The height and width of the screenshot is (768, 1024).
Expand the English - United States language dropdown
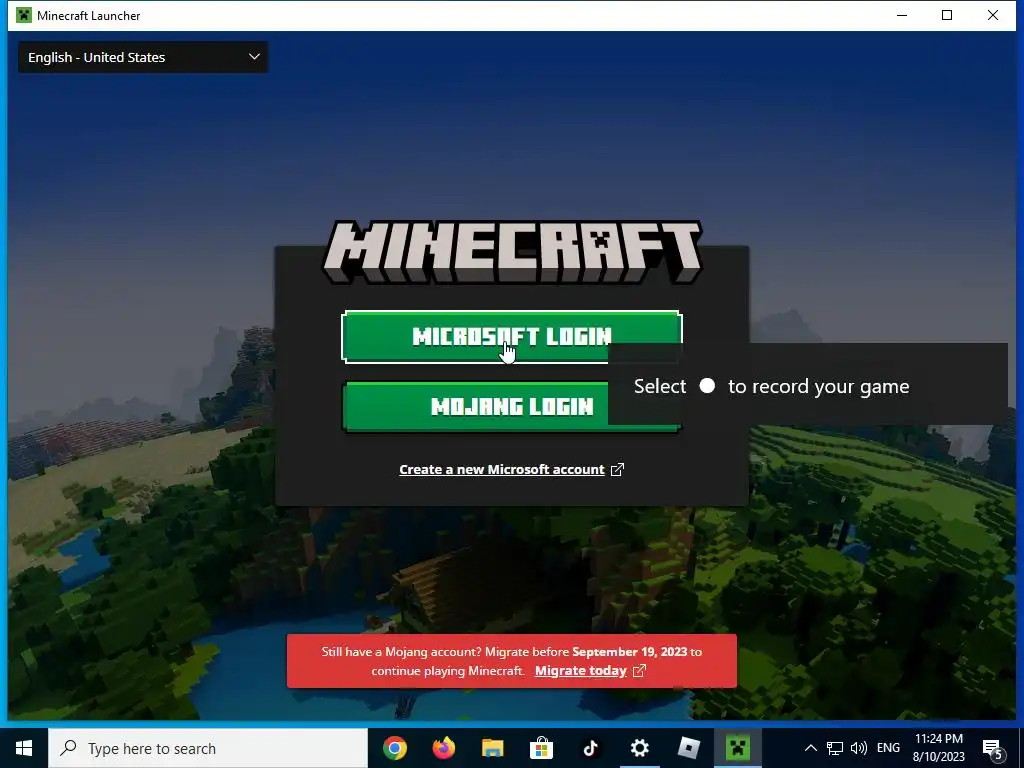(x=143, y=57)
